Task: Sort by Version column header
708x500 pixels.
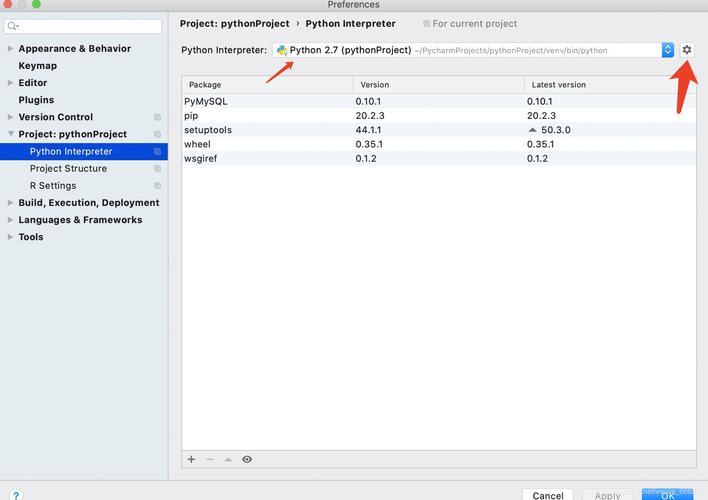Action: (x=438, y=84)
